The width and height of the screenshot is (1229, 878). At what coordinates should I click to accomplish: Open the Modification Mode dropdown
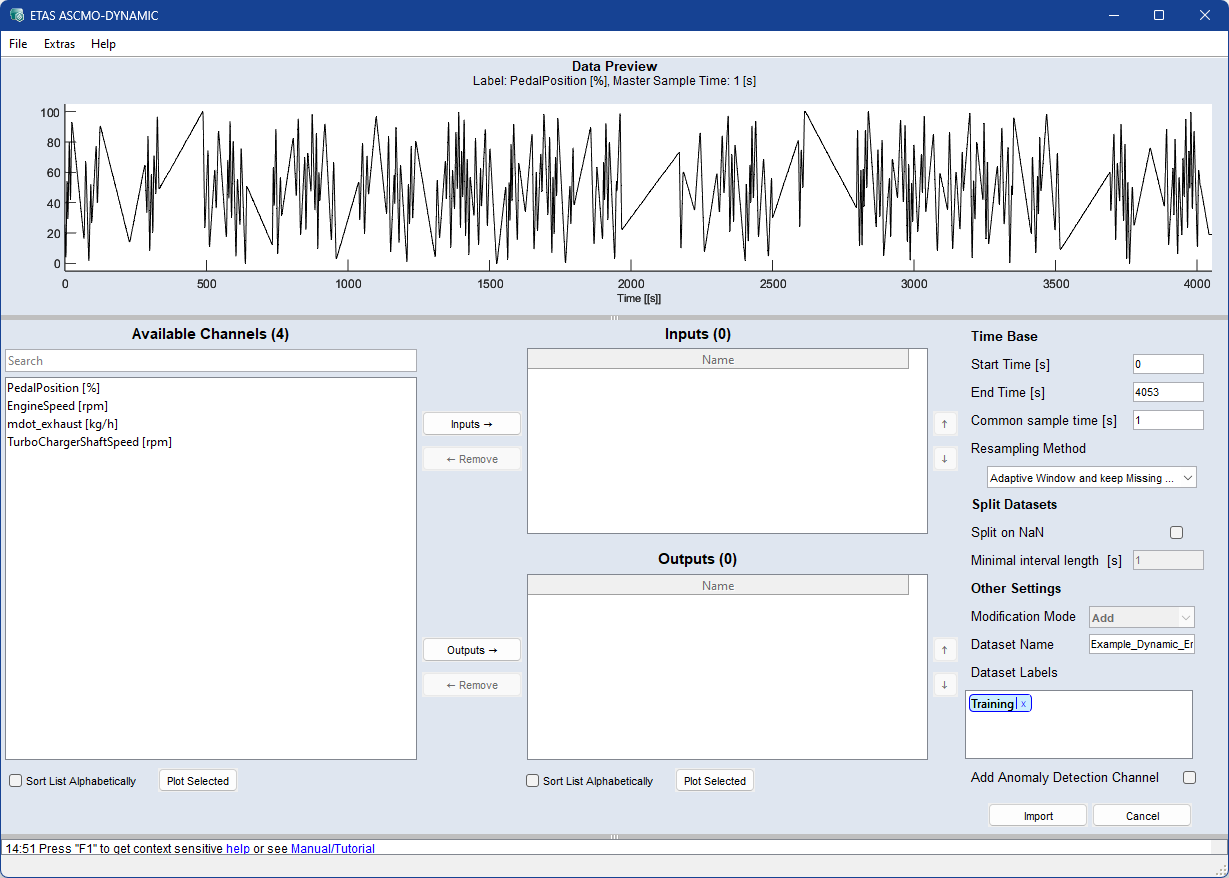(x=1141, y=618)
